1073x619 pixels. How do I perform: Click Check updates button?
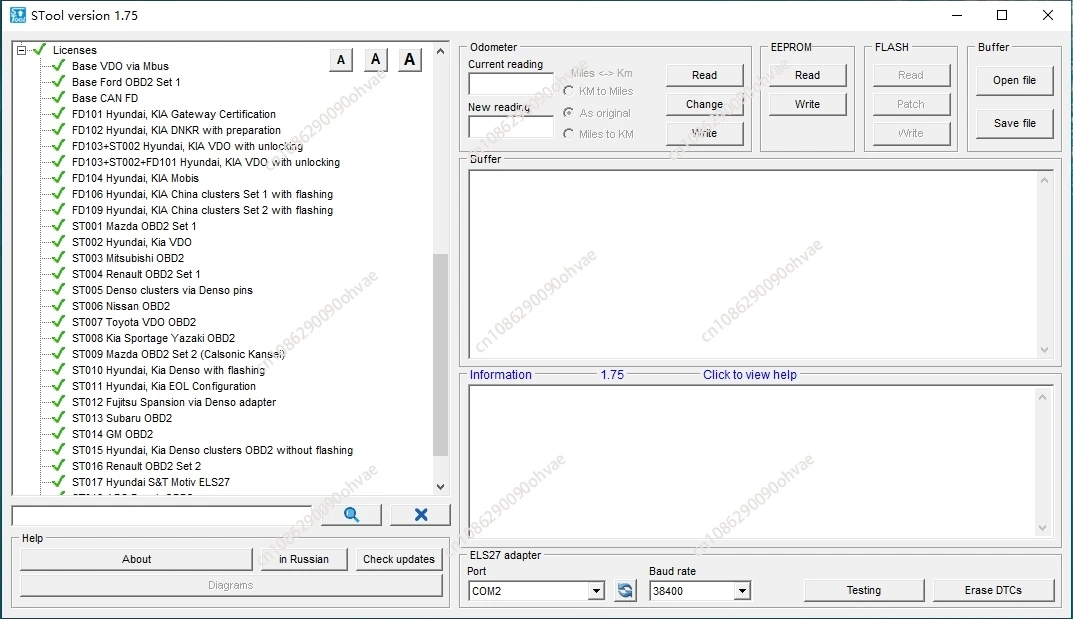399,559
